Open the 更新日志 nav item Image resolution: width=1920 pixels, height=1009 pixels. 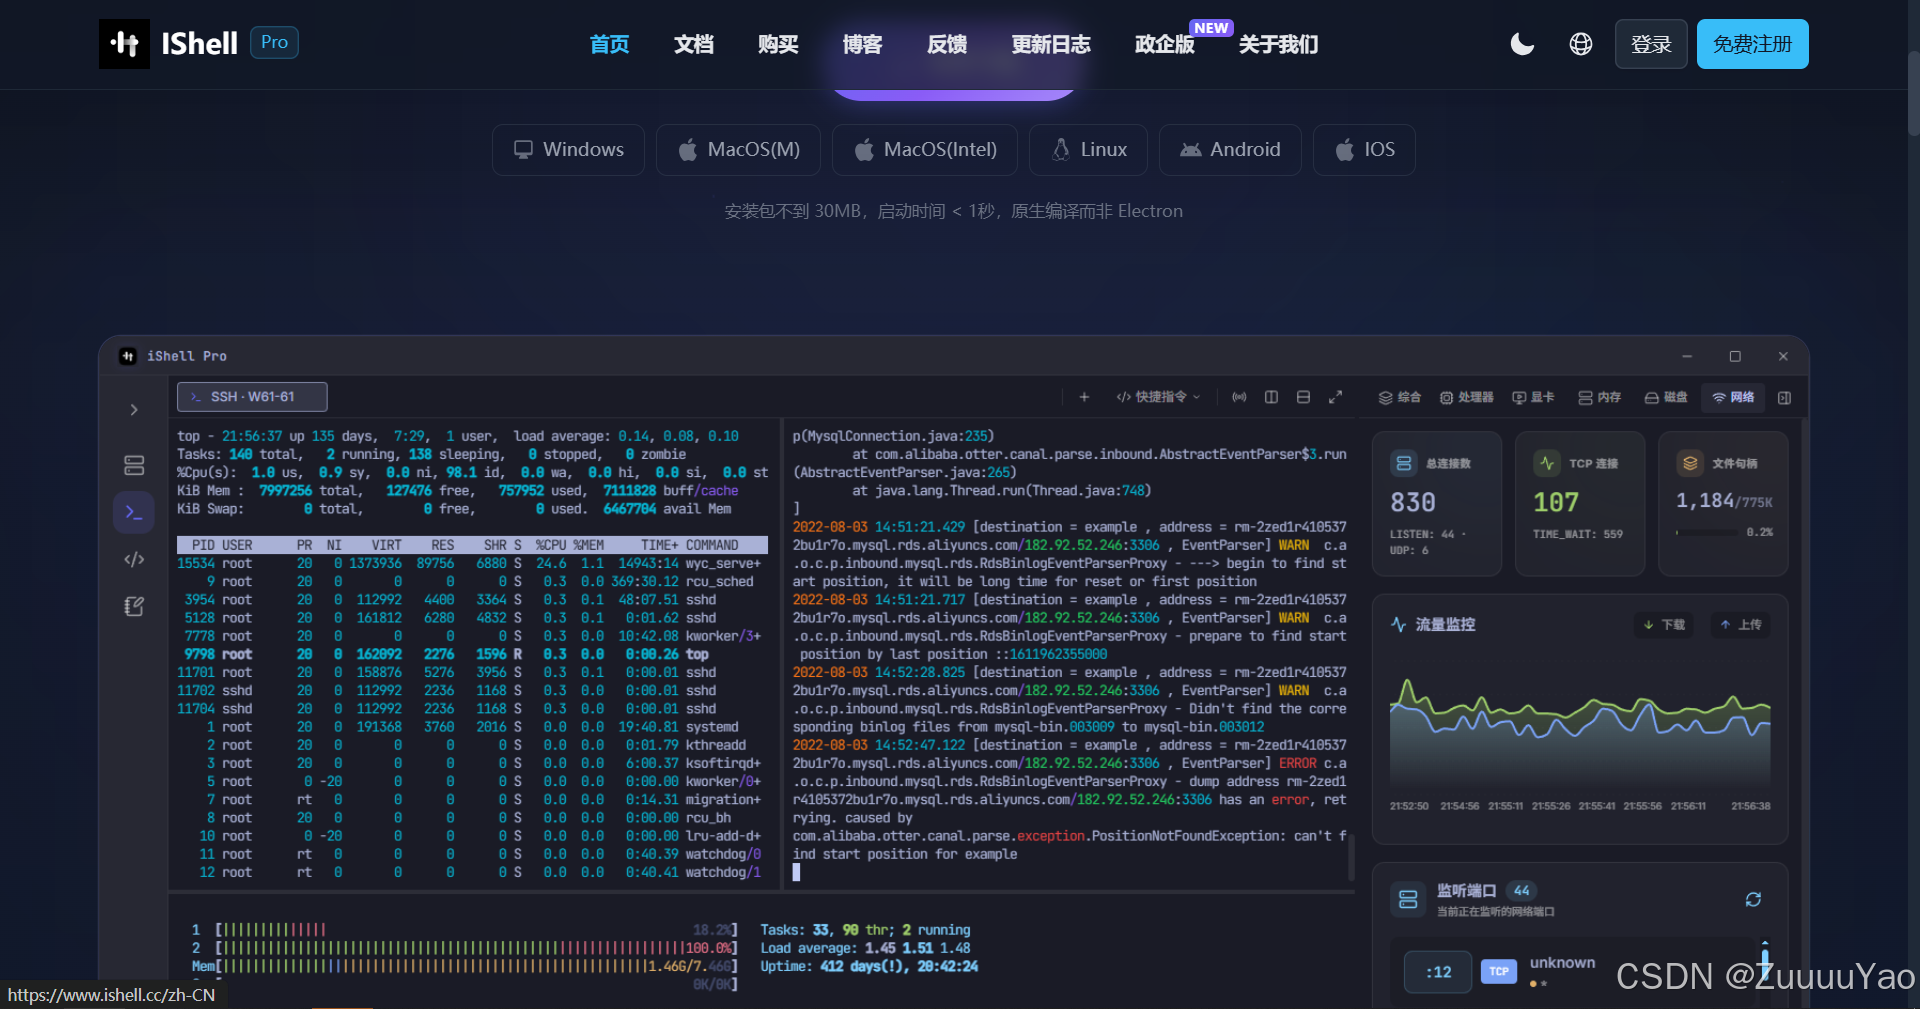[x=1051, y=44]
